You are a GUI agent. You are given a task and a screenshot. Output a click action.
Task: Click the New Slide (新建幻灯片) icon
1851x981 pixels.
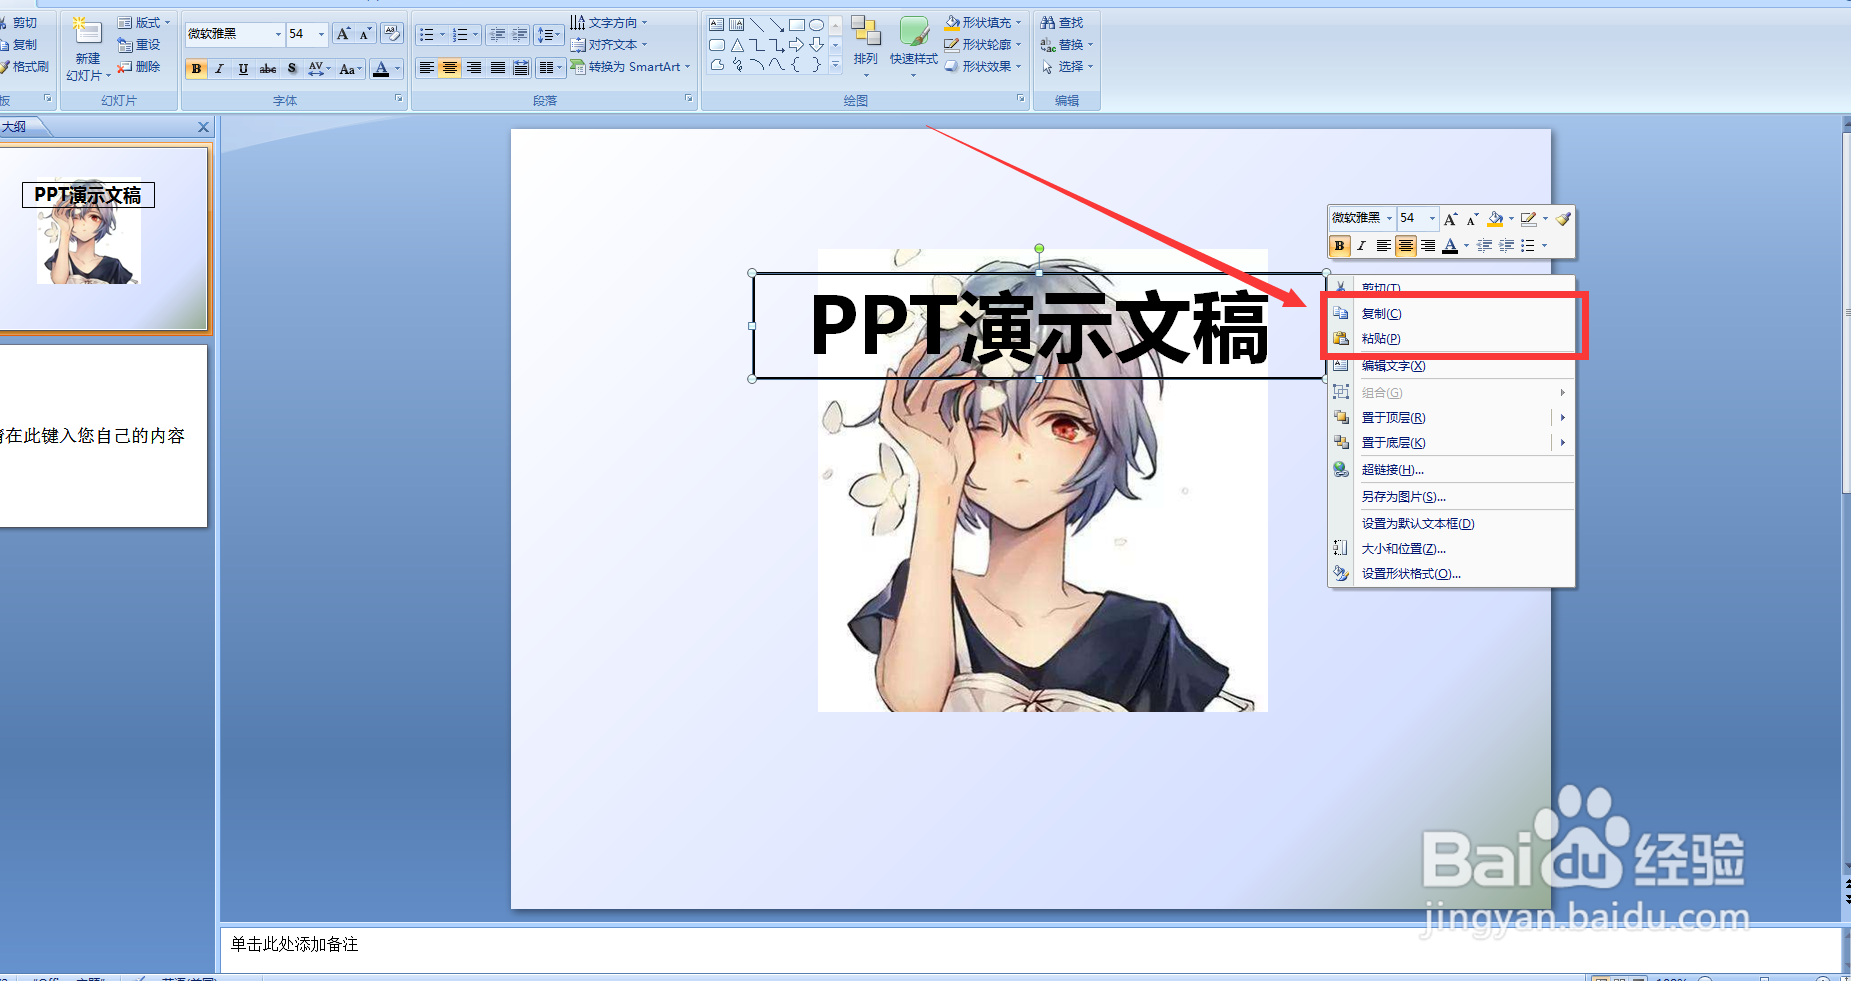point(87,33)
